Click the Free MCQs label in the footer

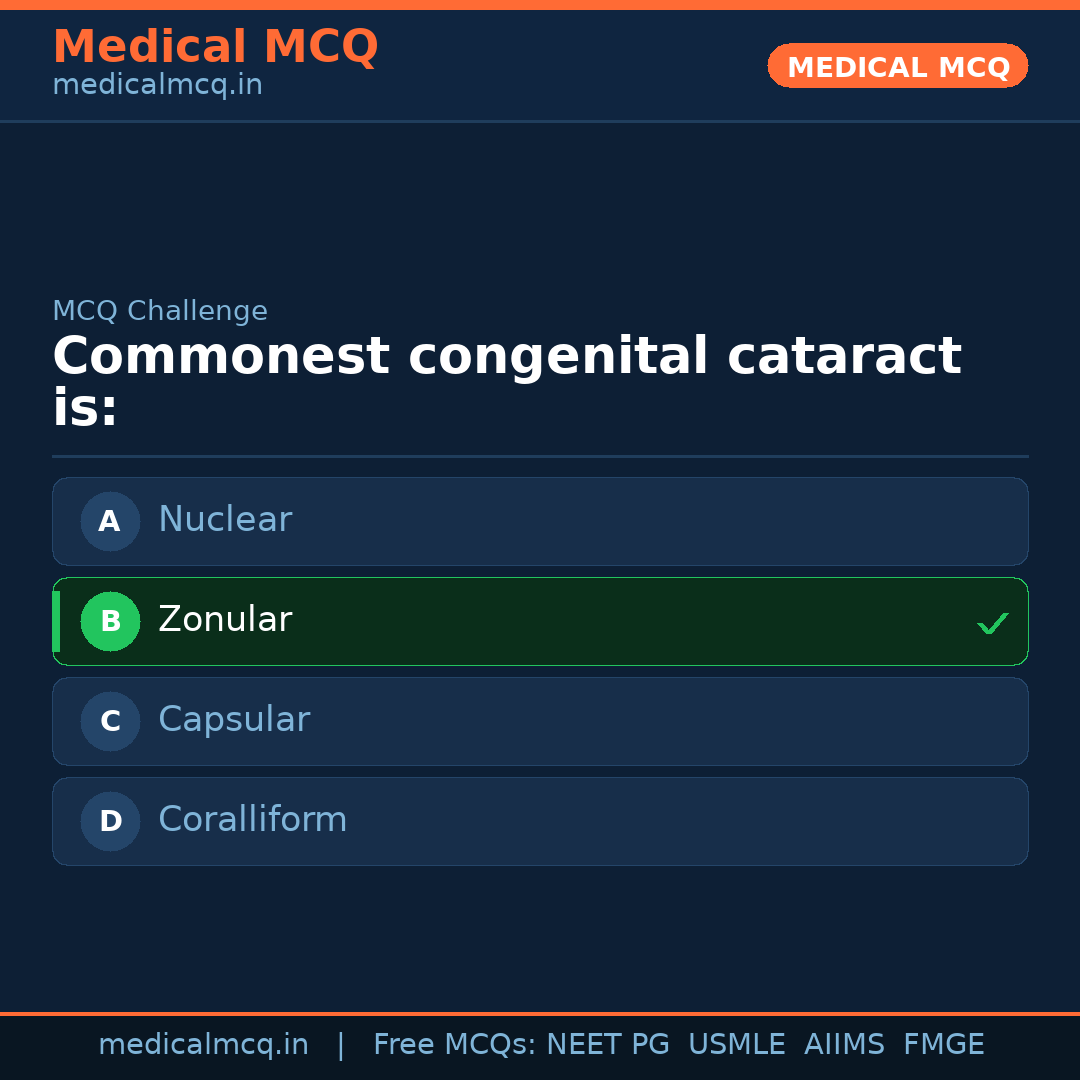pos(455,1045)
